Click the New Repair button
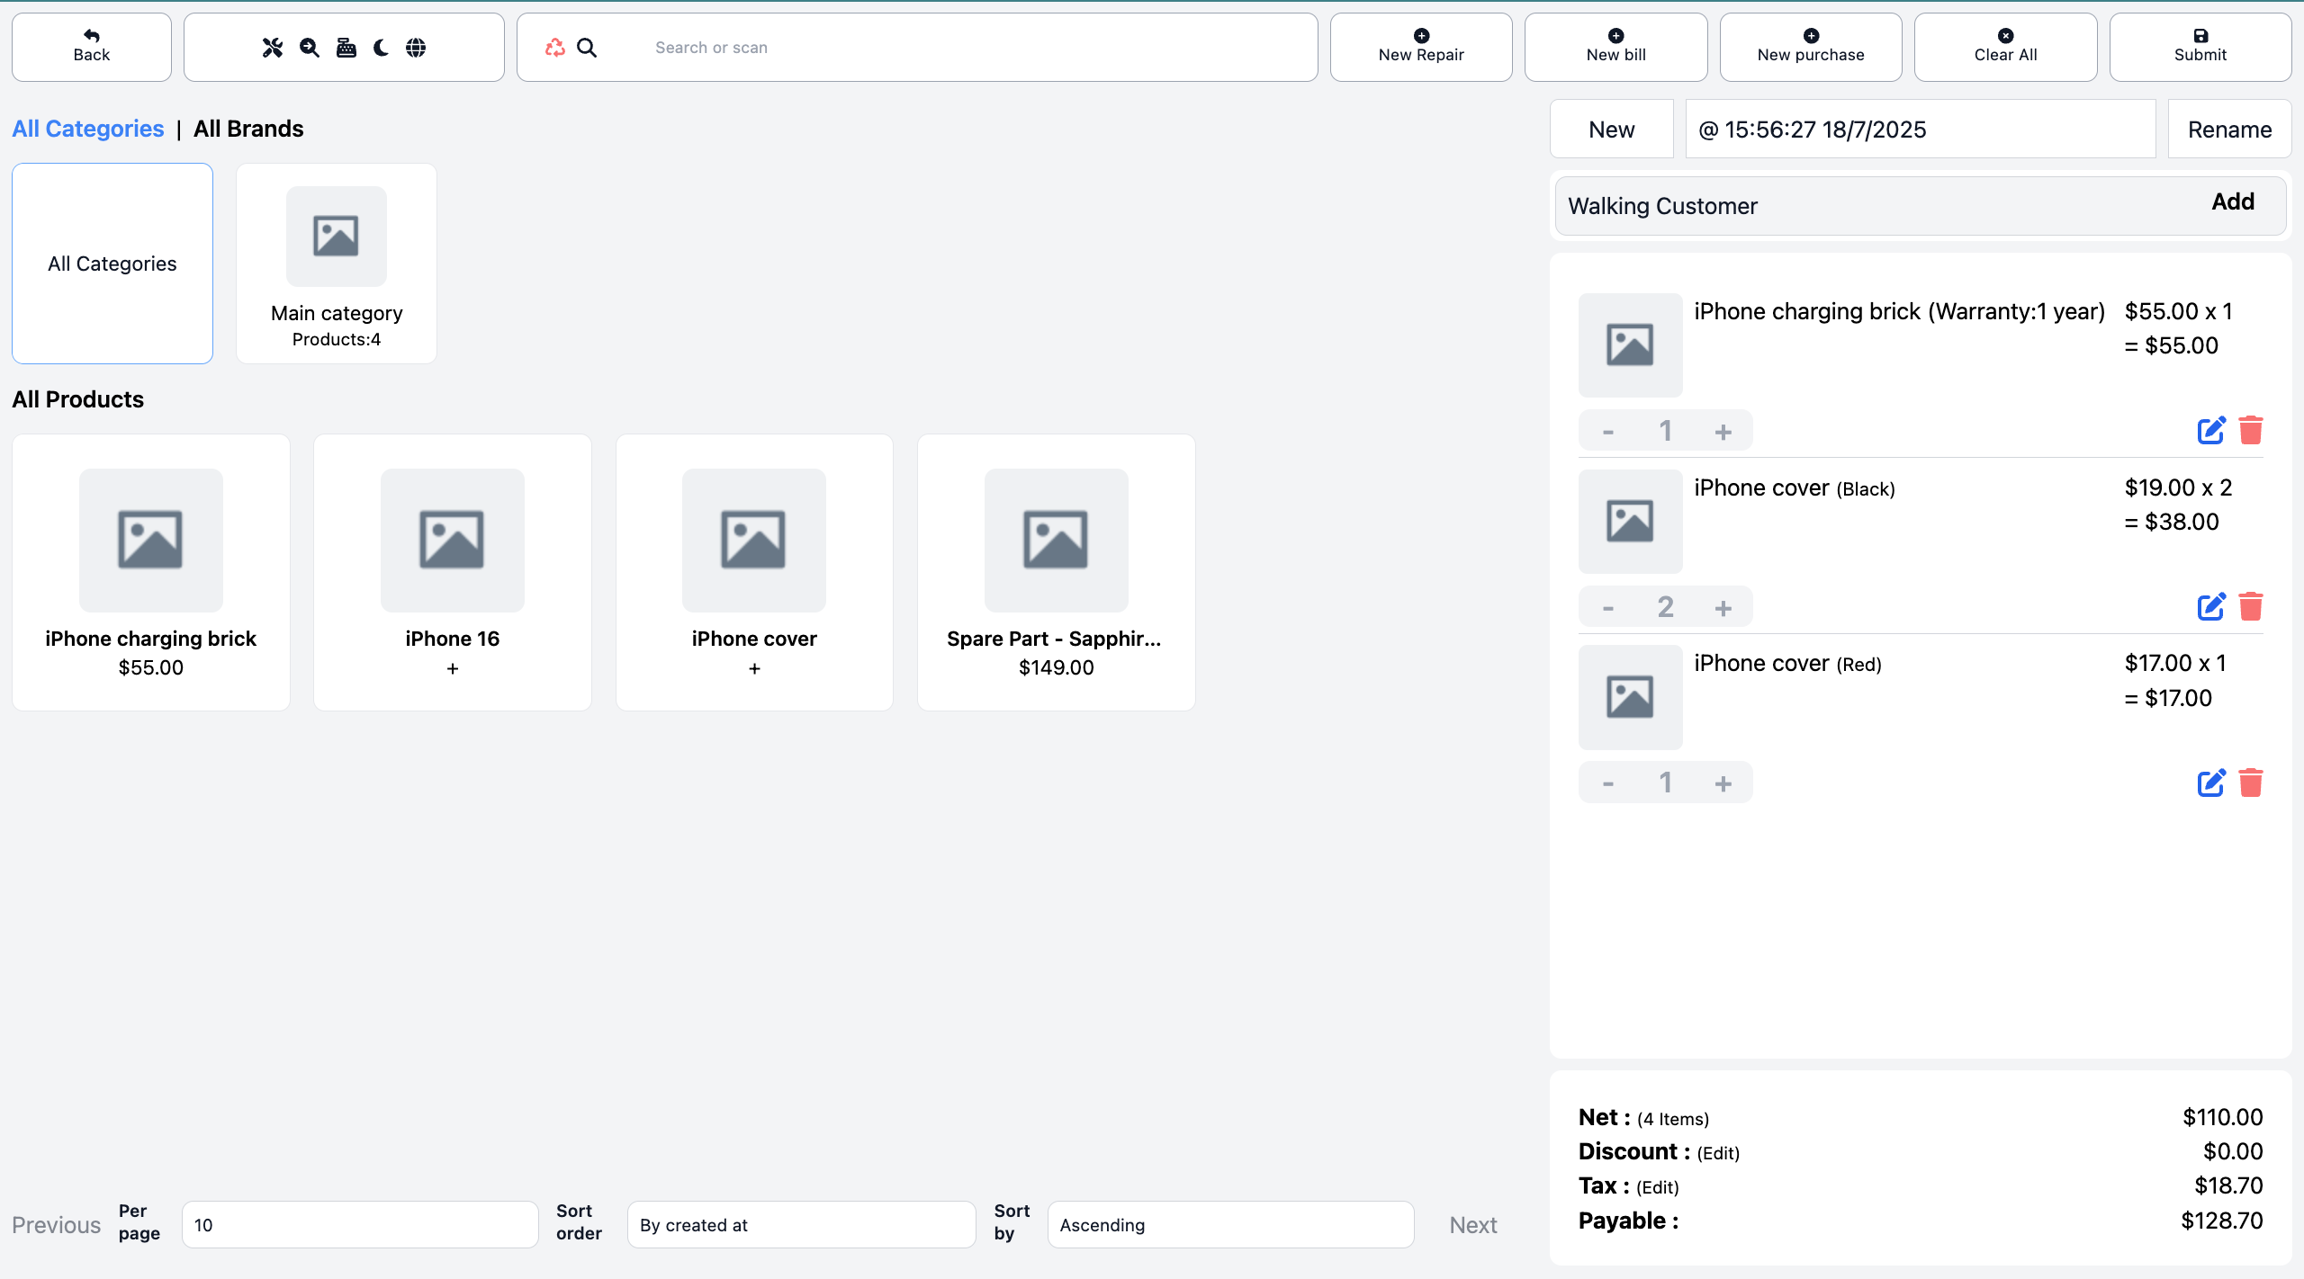2304x1279 pixels. 1420,47
